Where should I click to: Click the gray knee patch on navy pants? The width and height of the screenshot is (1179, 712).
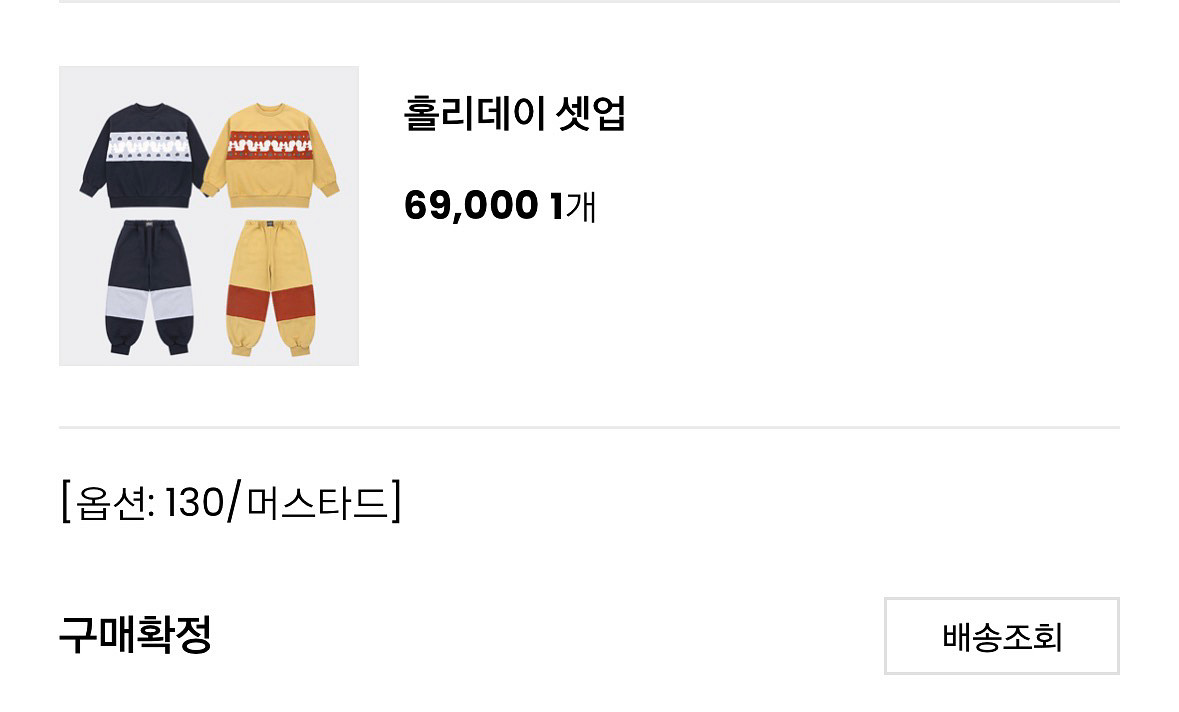pyautogui.click(x=150, y=304)
